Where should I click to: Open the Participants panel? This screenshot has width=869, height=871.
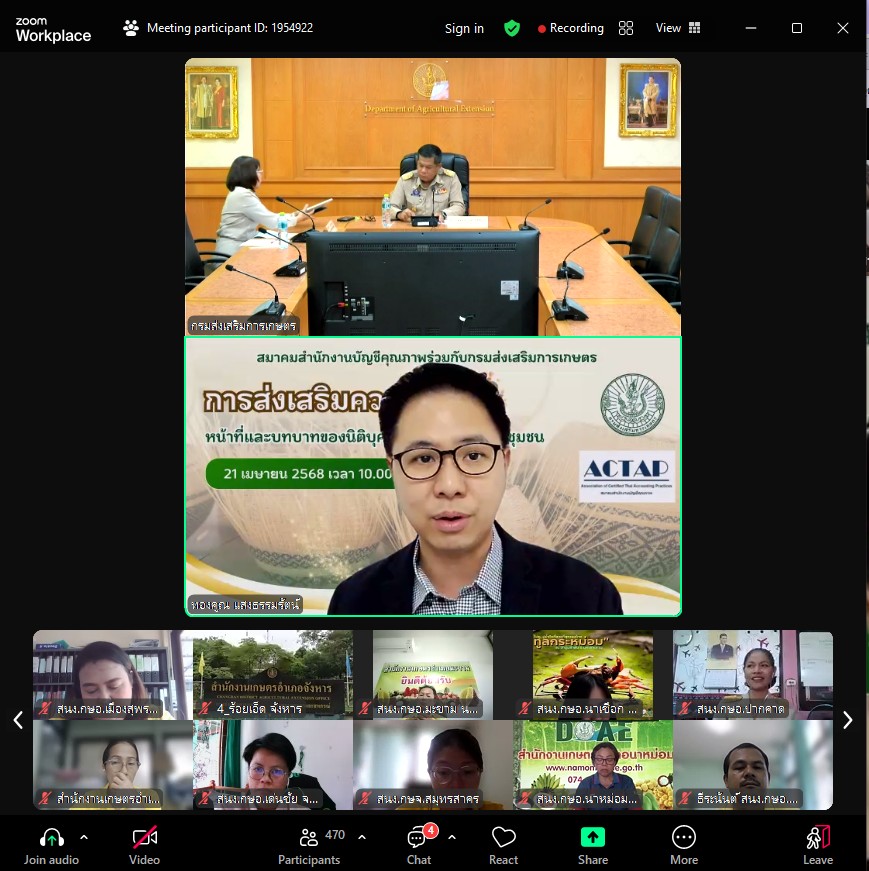pyautogui.click(x=309, y=837)
